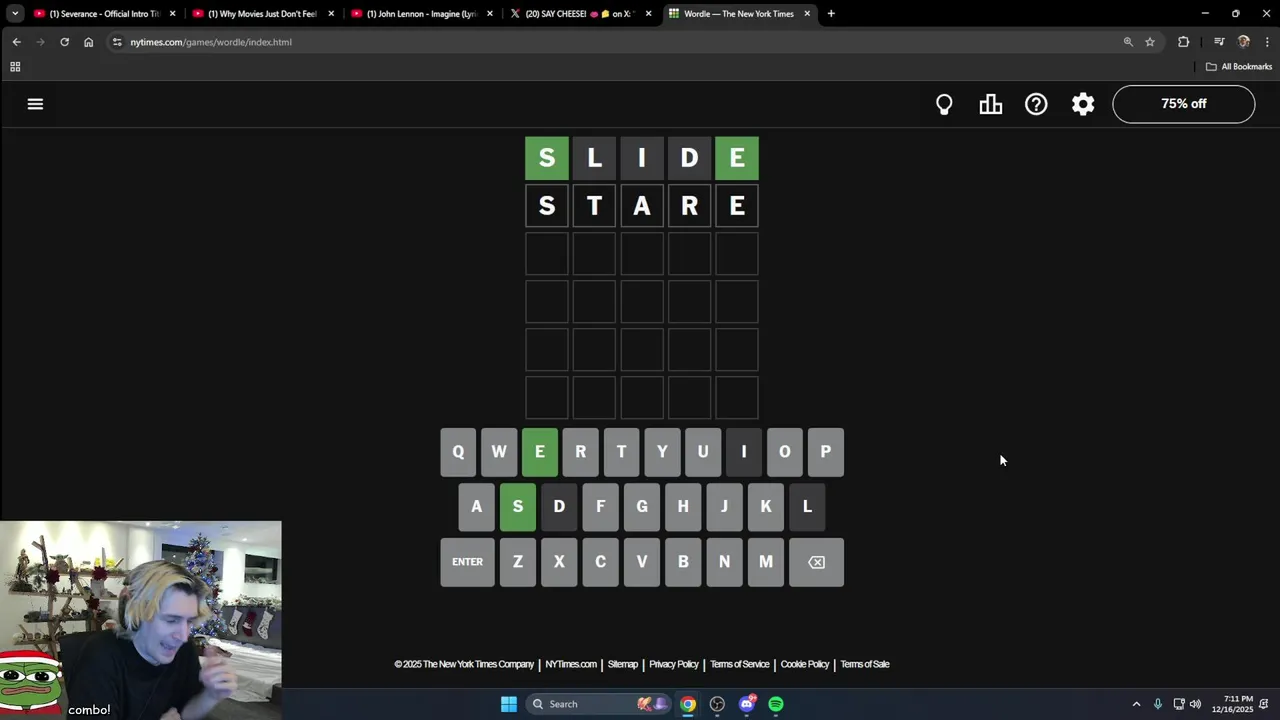Screen dimensions: 1280x720
Task: Open the Wordle hamburger menu
Action: (x=35, y=104)
